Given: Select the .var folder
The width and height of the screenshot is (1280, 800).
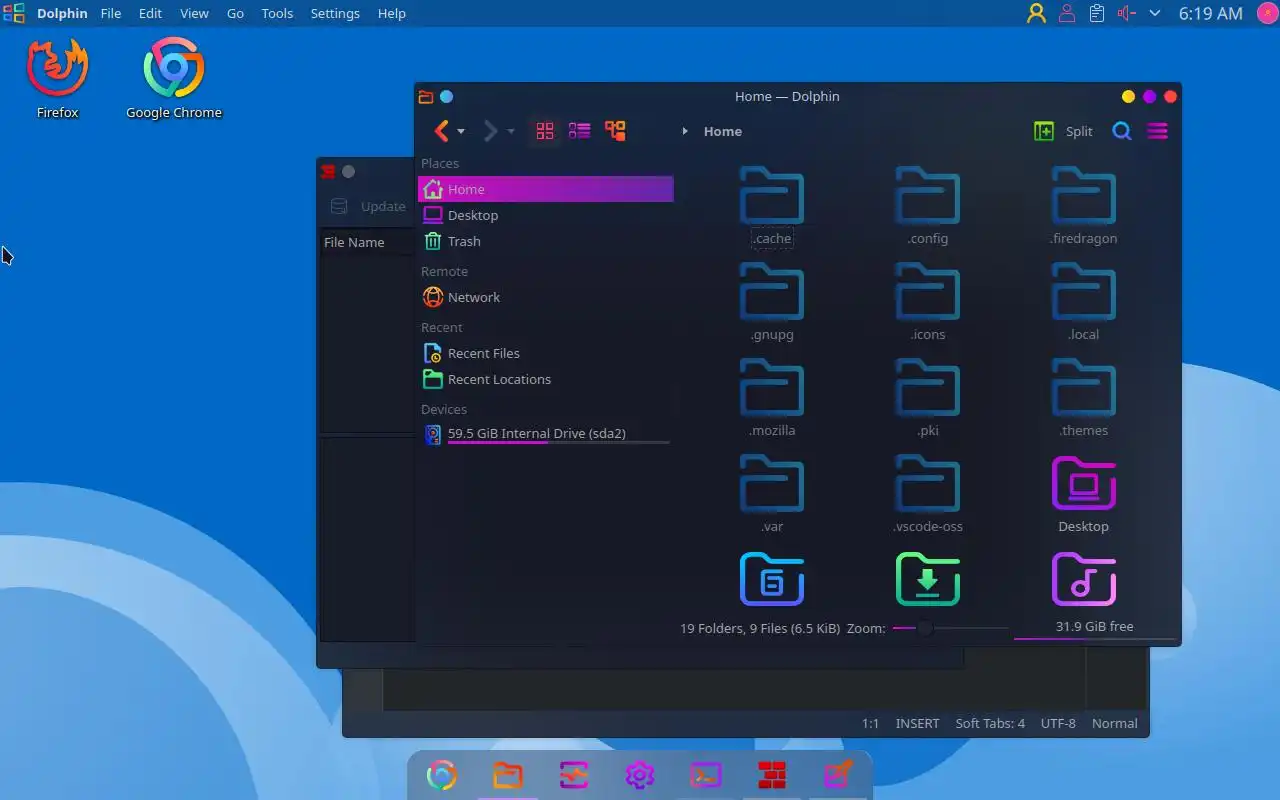Looking at the screenshot, I should (x=772, y=494).
